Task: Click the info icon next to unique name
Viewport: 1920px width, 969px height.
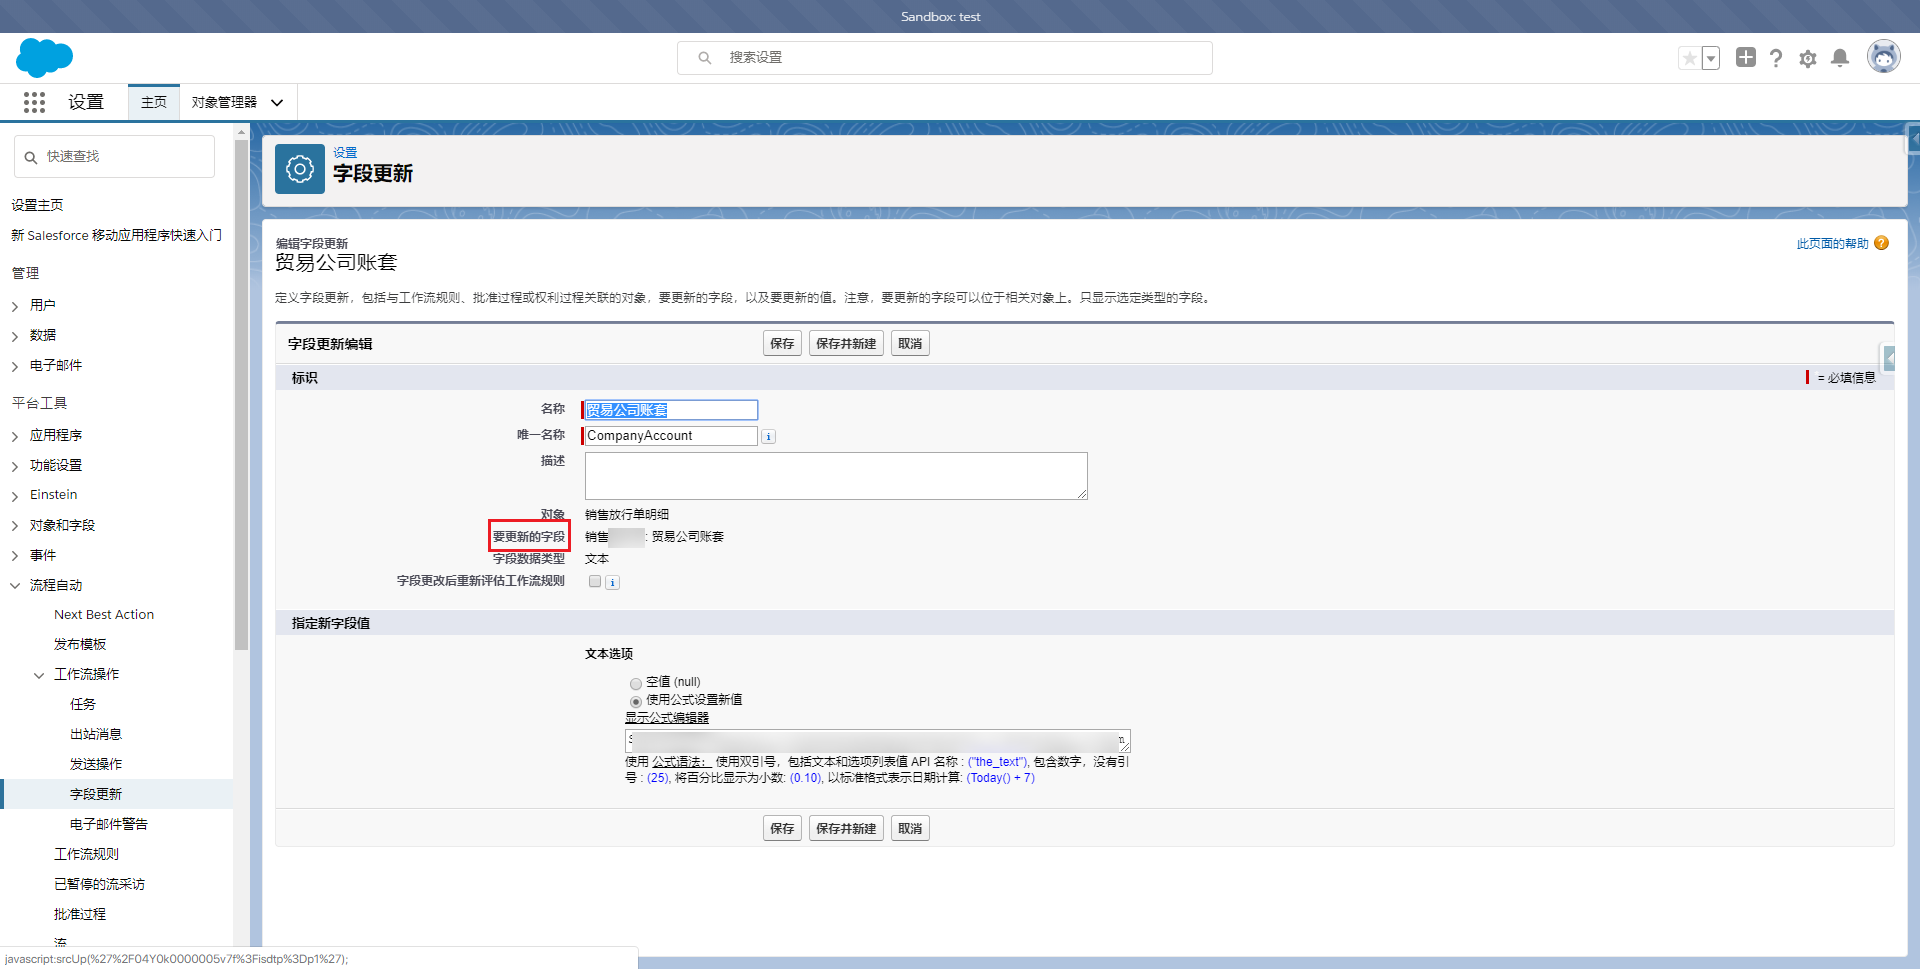Action: click(768, 437)
